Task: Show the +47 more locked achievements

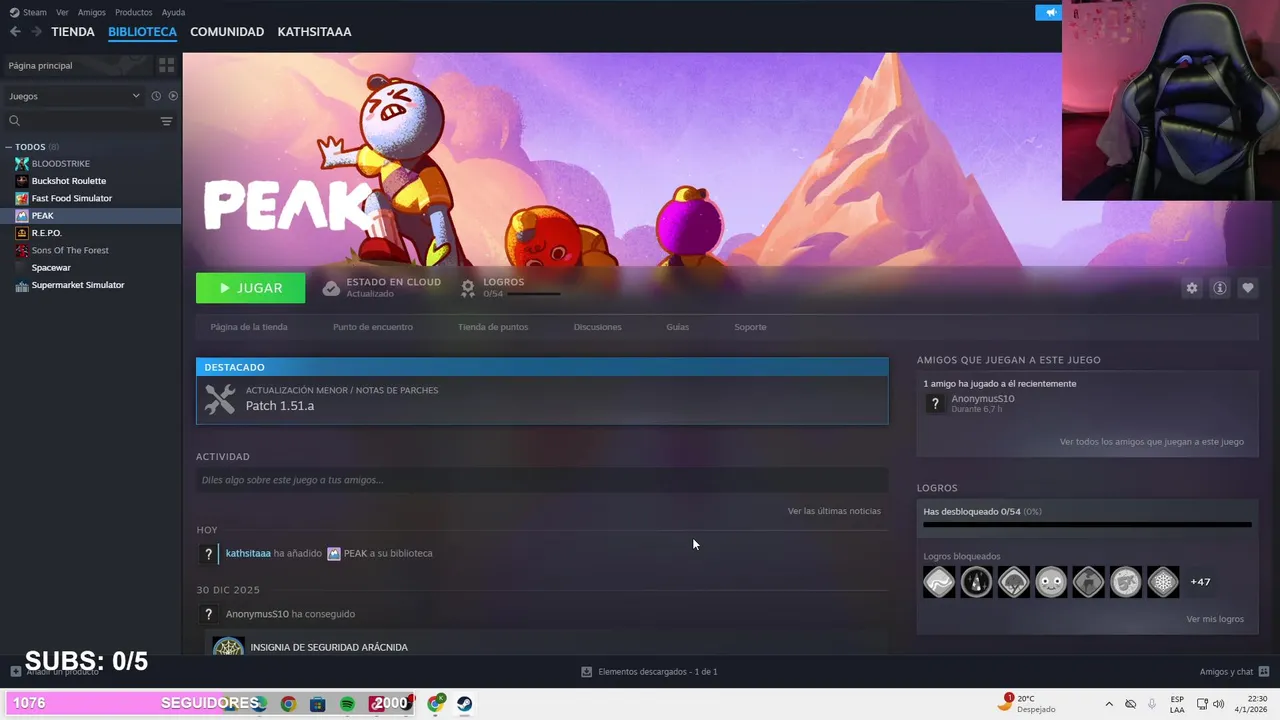Action: pyautogui.click(x=1200, y=582)
